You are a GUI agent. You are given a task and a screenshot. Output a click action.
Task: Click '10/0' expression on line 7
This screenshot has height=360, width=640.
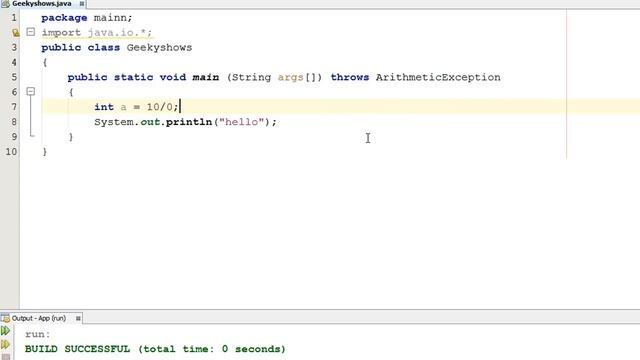(x=160, y=107)
